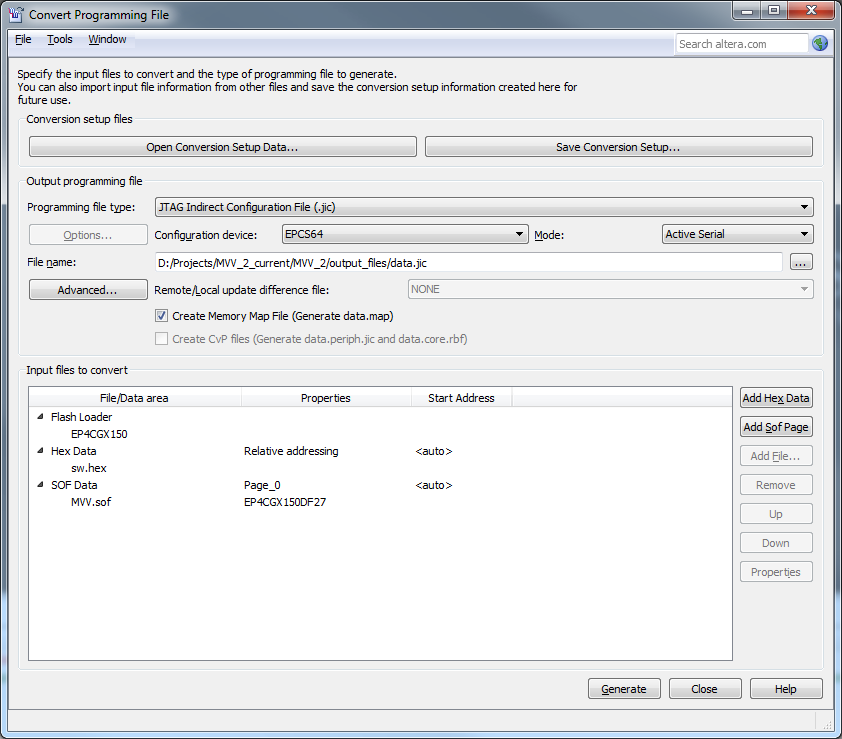This screenshot has height=739, width=842.
Task: Select the sw.hex file row
Action: tap(89, 468)
